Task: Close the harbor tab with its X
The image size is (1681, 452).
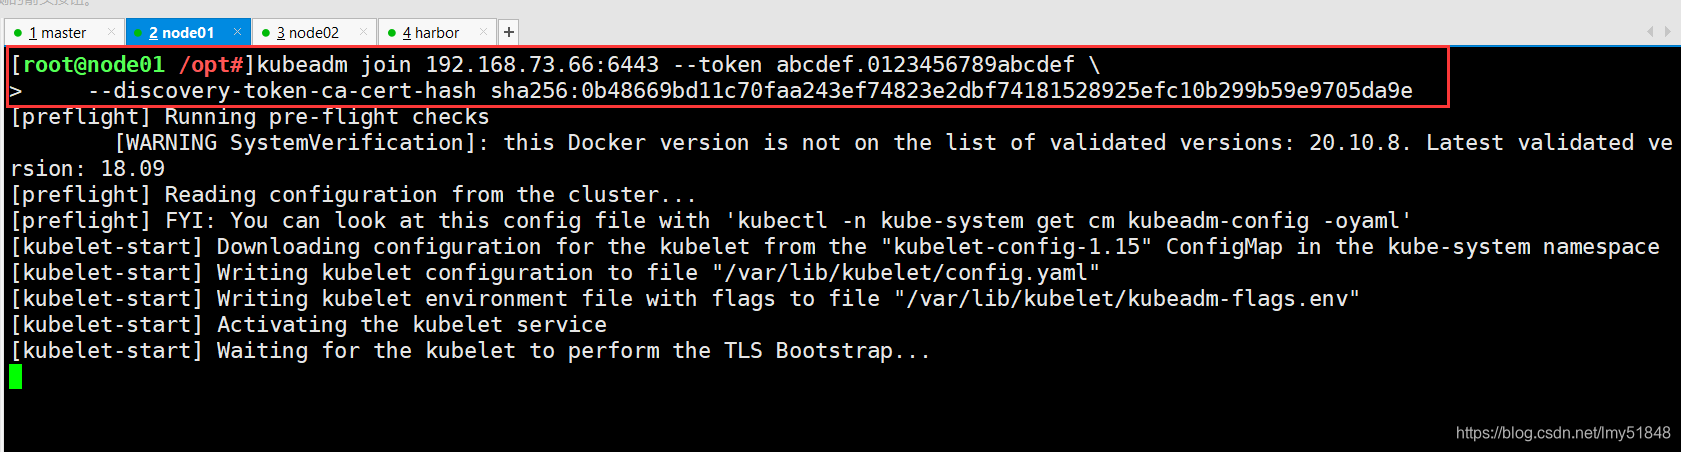Action: (x=484, y=32)
